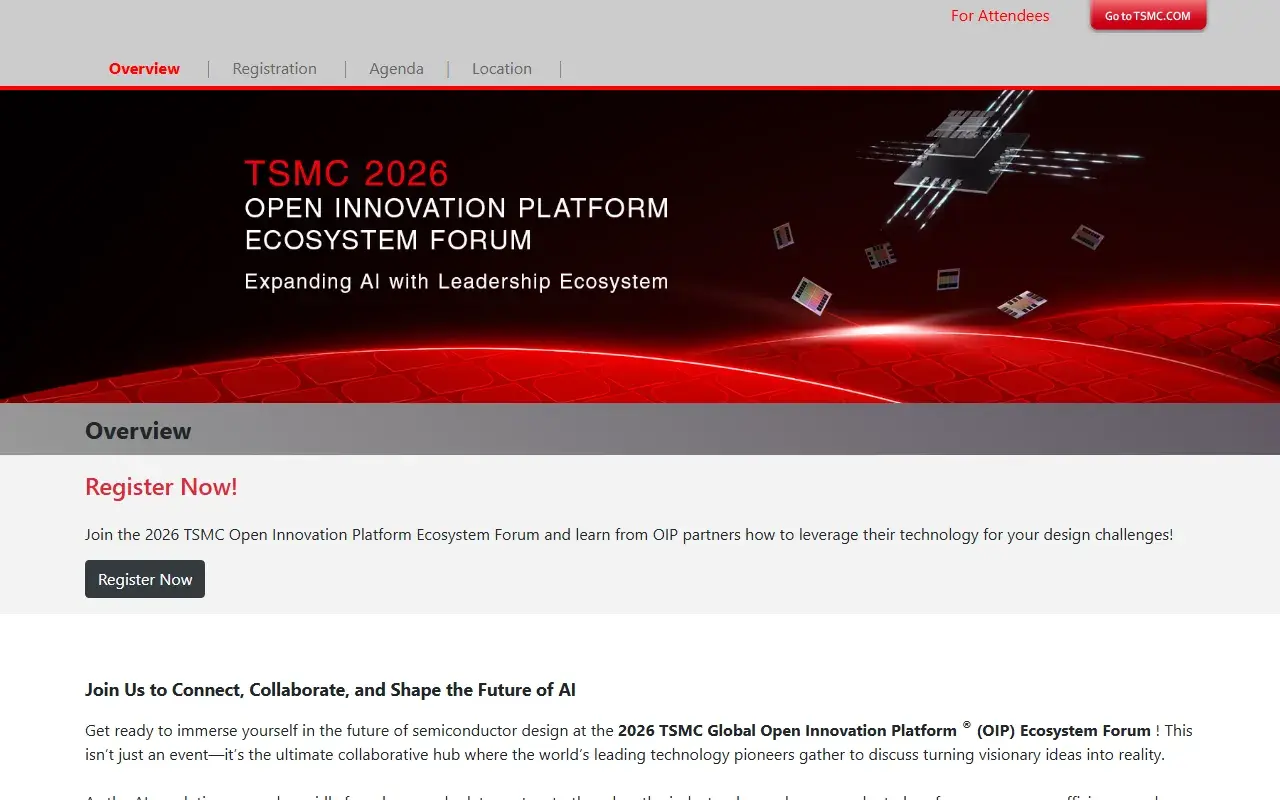
Task: Go to the Agenda tab
Action: 396,69
